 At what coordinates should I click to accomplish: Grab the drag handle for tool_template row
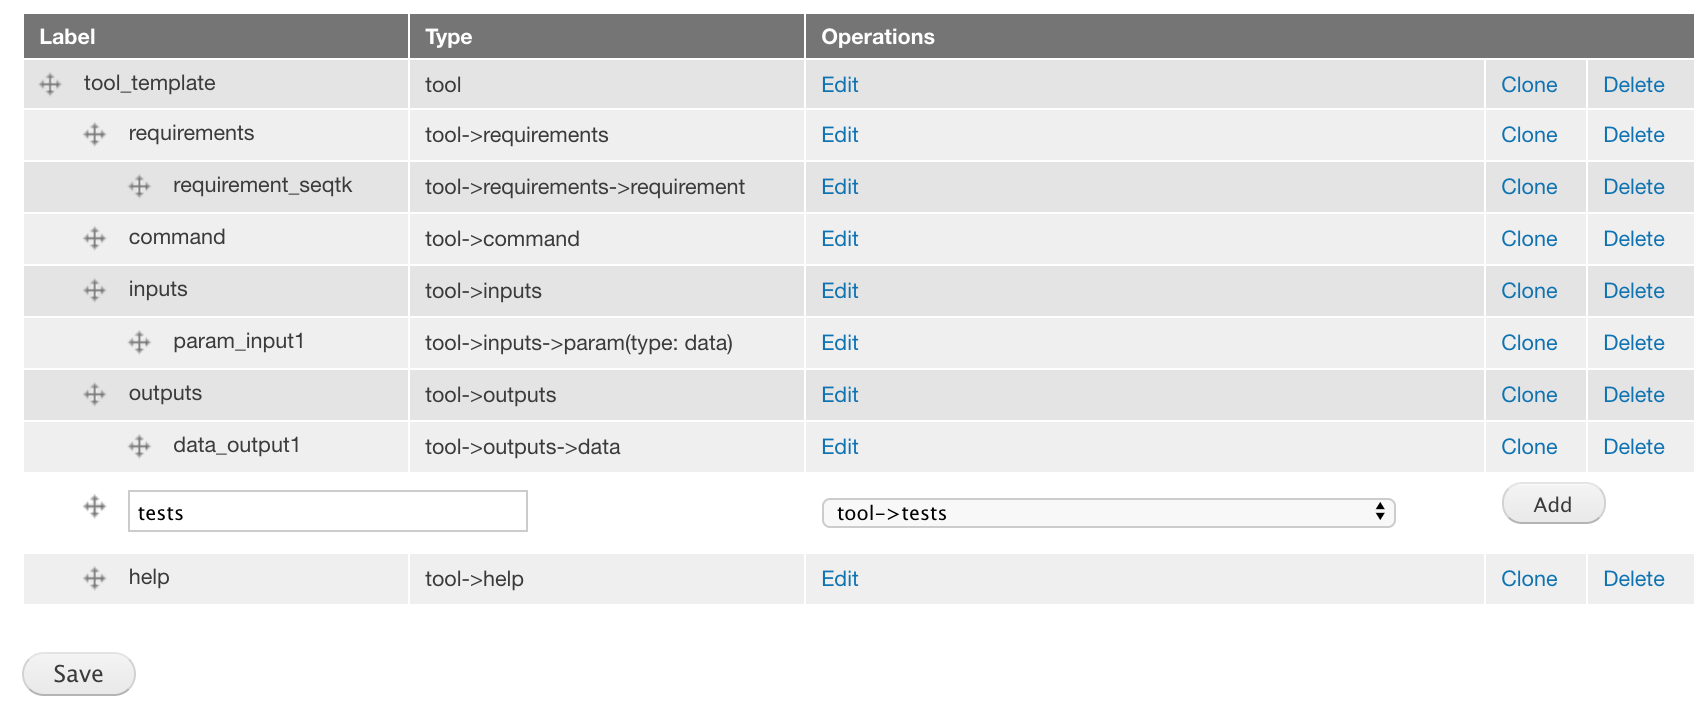(x=50, y=85)
